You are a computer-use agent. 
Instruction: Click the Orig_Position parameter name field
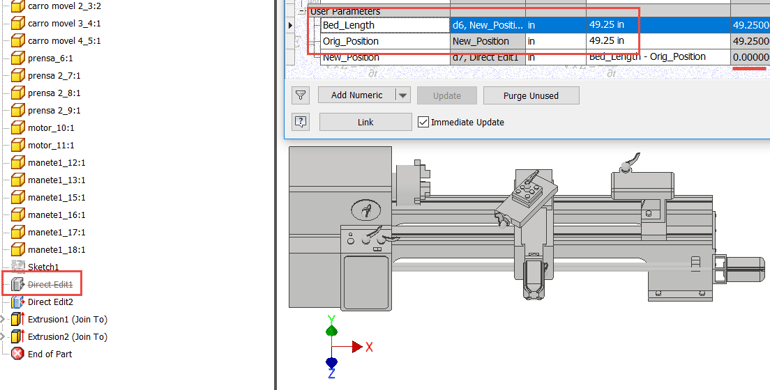point(385,41)
